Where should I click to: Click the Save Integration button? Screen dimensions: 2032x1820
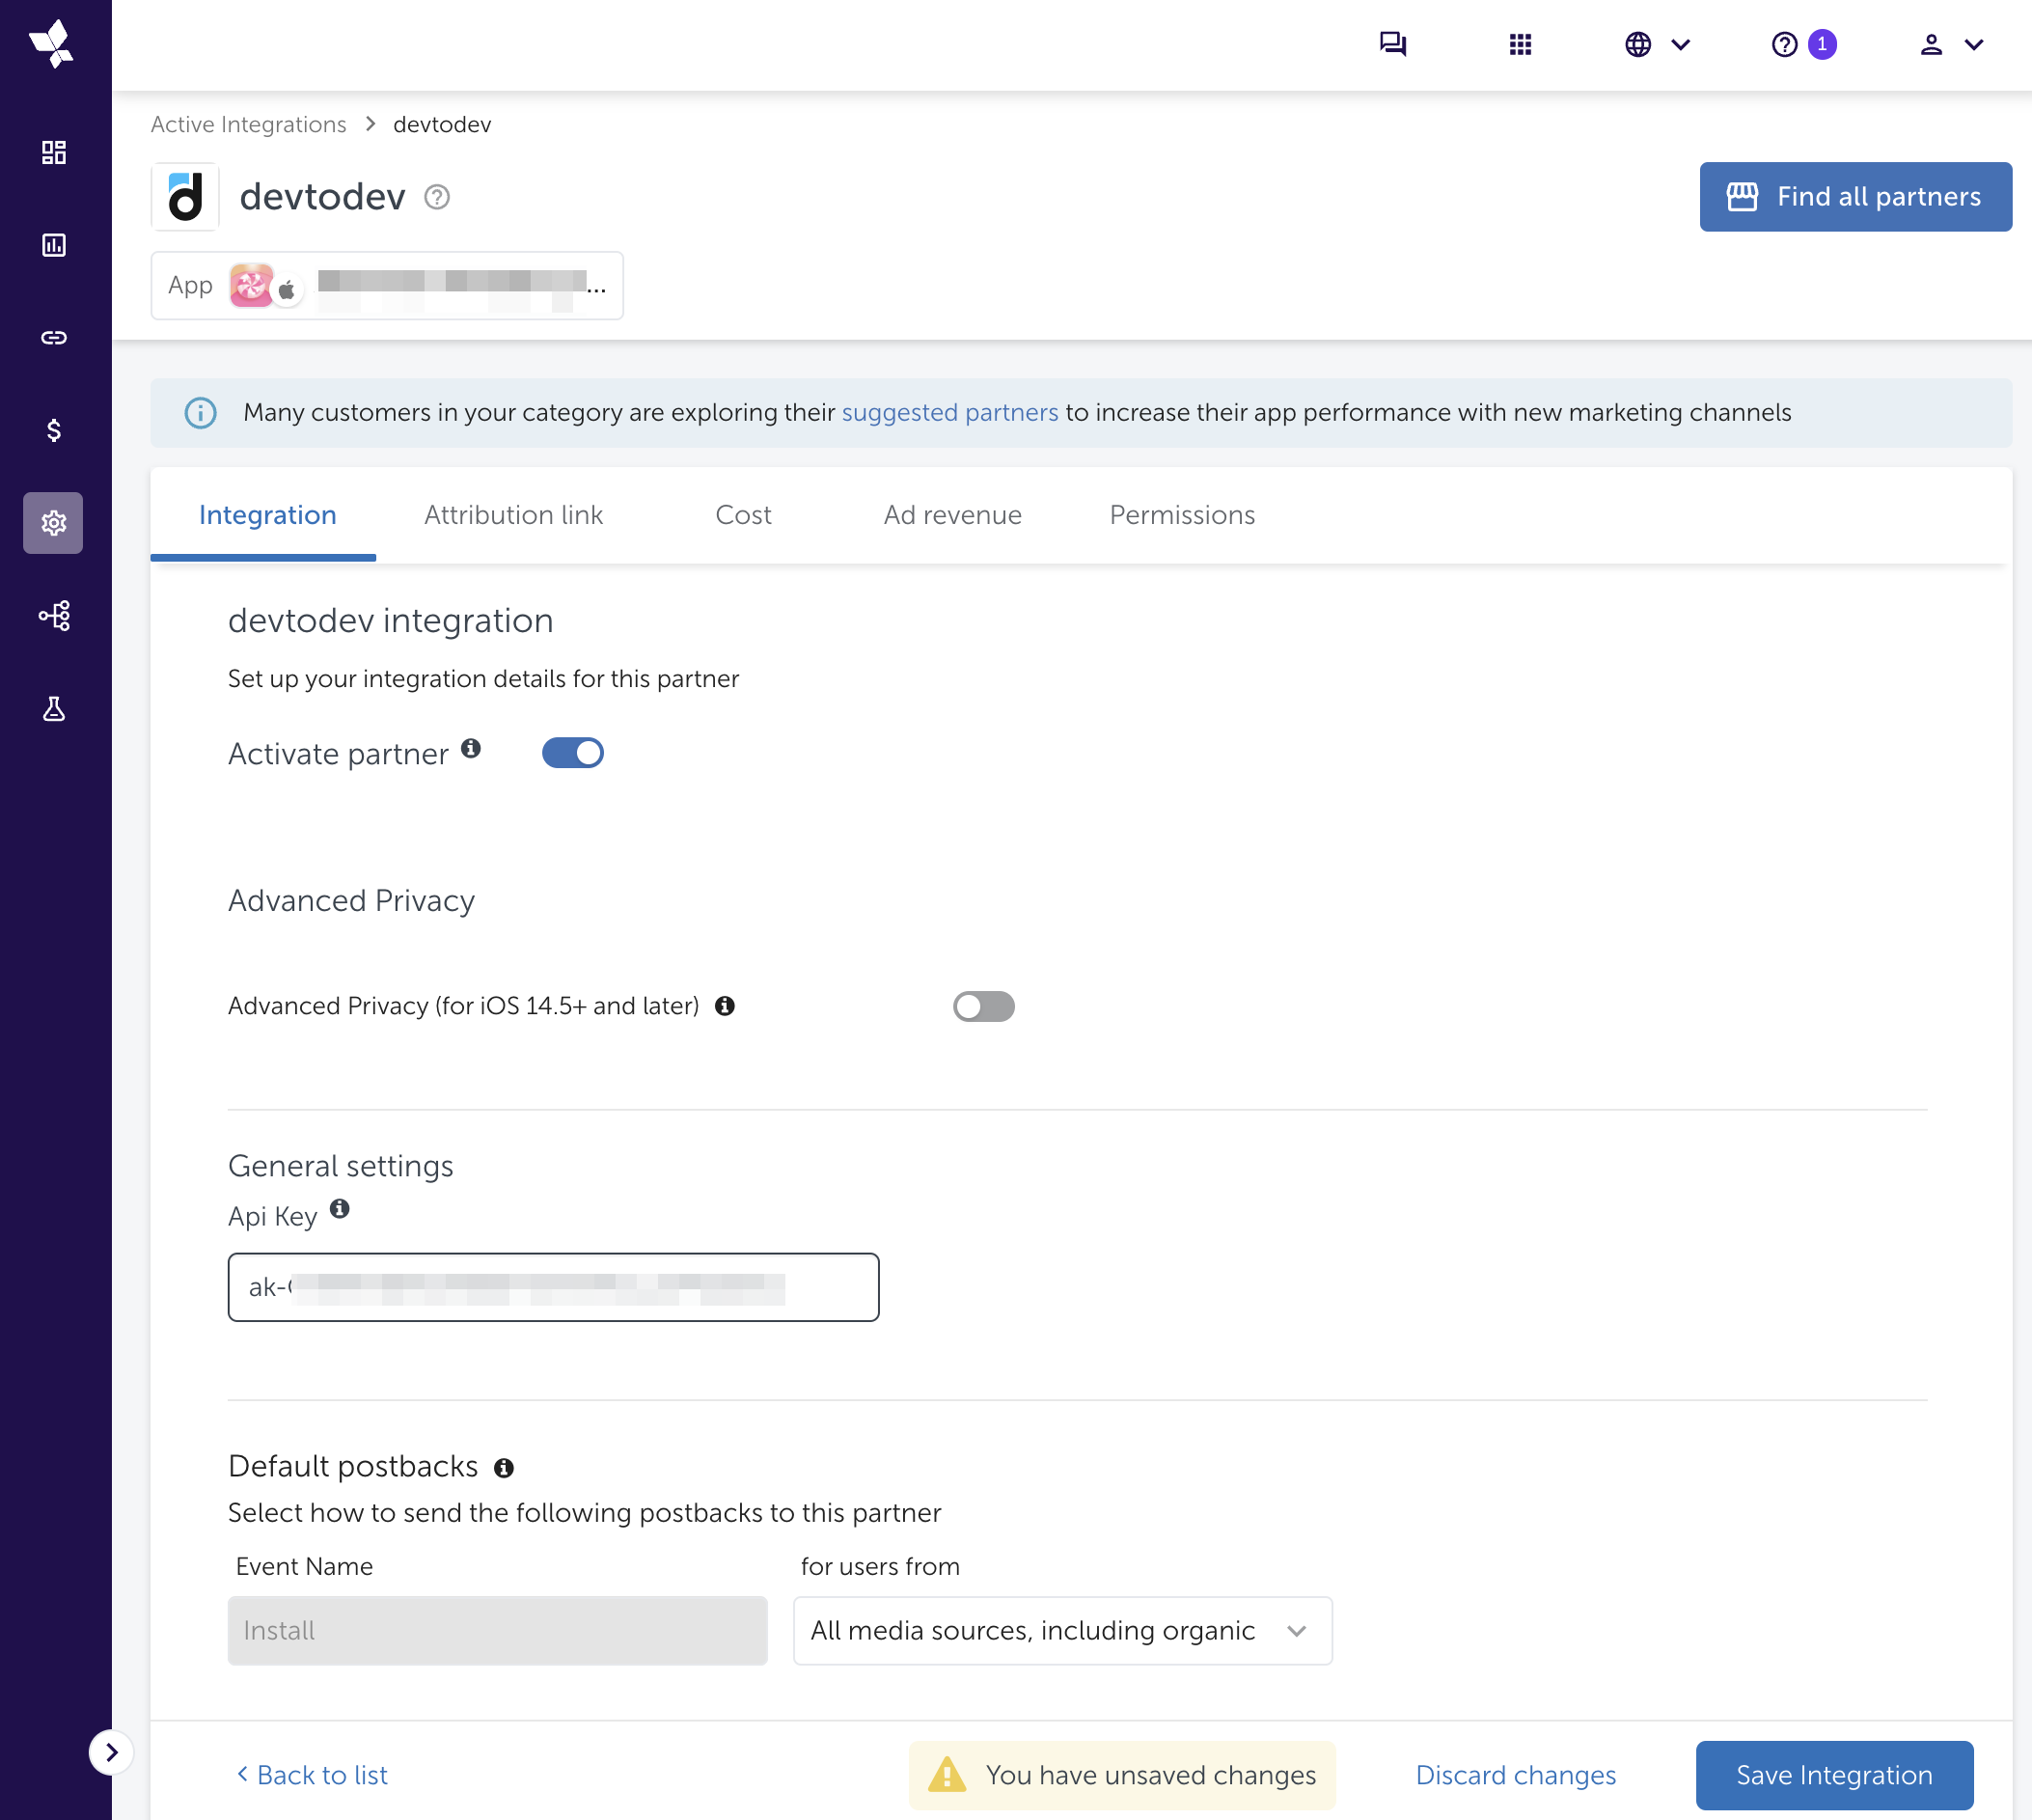click(1833, 1775)
